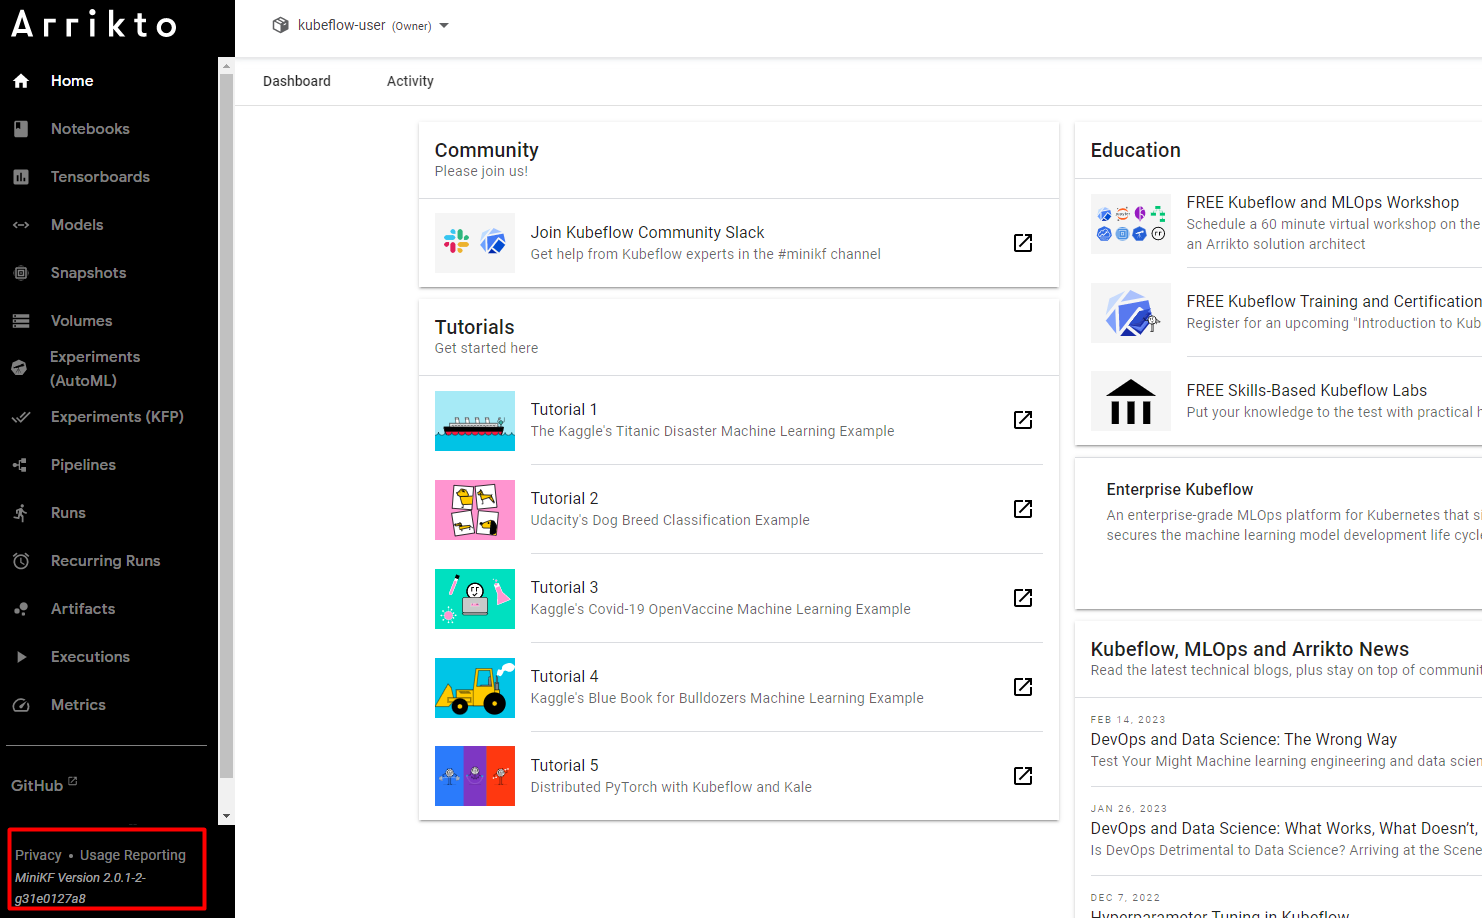The height and width of the screenshot is (918, 1482).
Task: Click the MLOps Workshop logos thumbnail
Action: coord(1131,224)
